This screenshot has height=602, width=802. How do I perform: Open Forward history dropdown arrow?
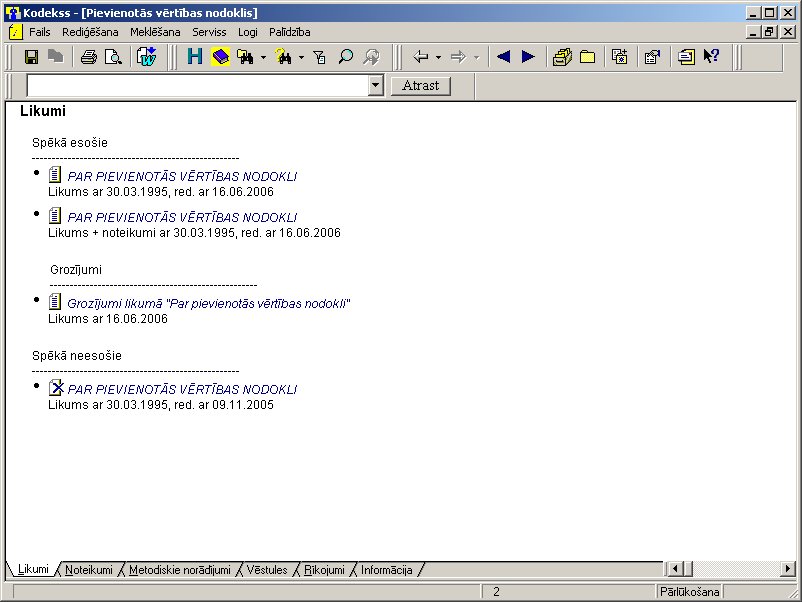[477, 57]
